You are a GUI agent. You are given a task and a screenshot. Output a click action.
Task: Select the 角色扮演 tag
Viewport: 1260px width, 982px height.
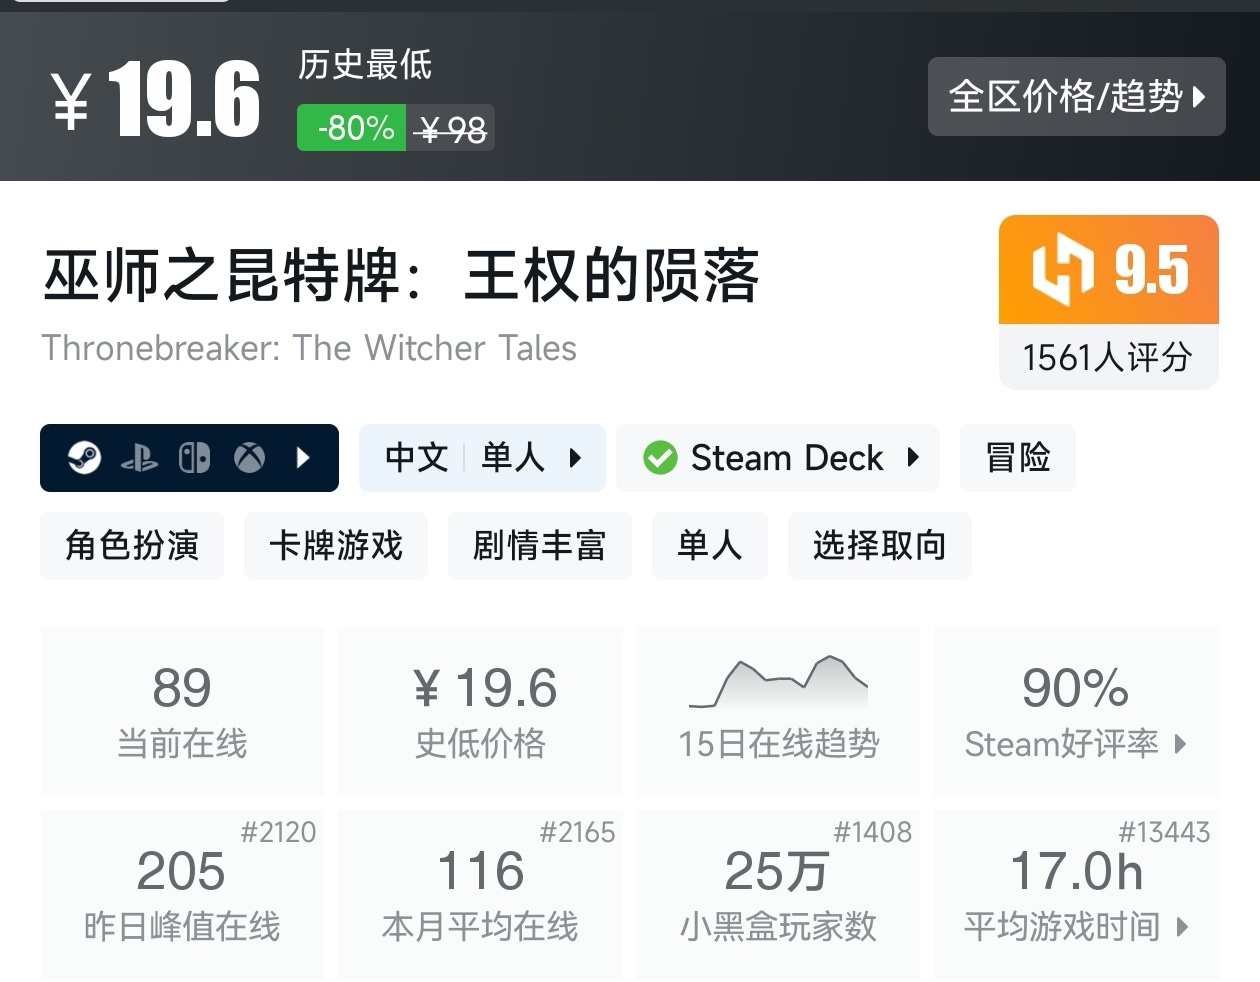point(132,546)
